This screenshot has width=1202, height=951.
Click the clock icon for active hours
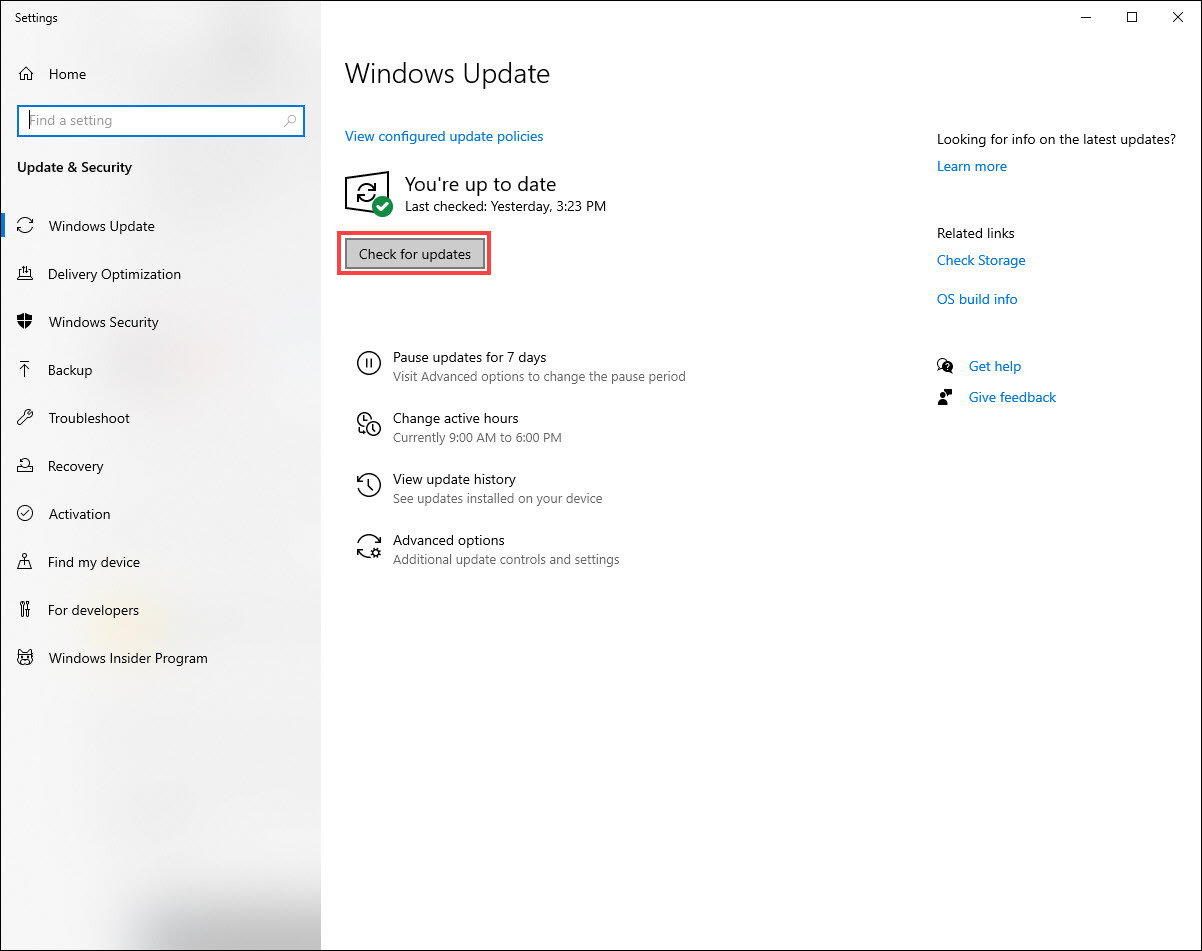click(x=369, y=424)
